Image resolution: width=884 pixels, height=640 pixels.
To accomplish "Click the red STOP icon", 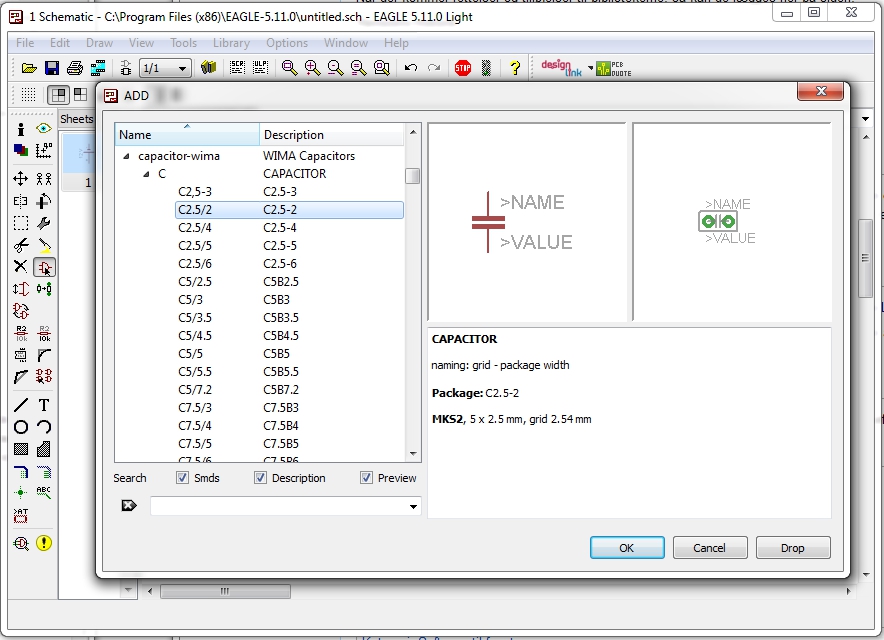I will [462, 68].
